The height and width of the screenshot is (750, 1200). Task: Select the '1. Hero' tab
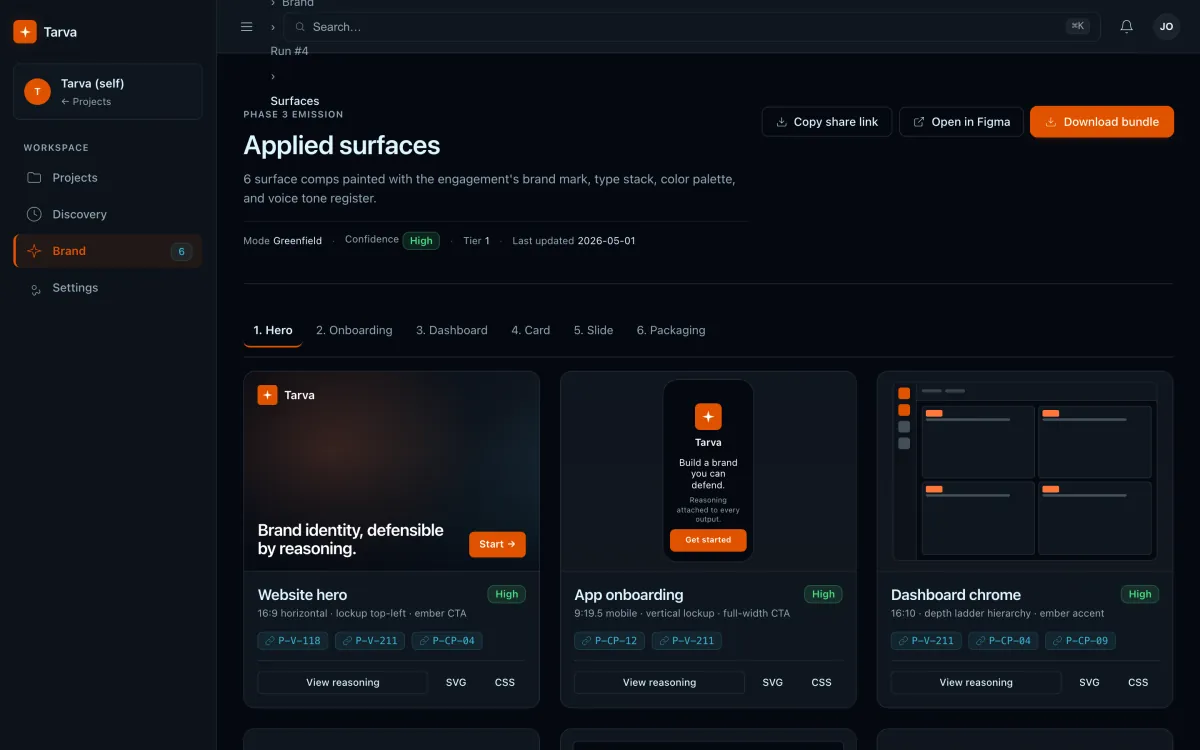273,330
